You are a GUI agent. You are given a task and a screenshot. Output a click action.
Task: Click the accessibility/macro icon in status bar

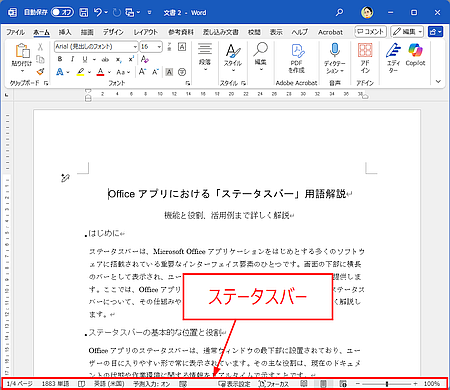point(183,384)
